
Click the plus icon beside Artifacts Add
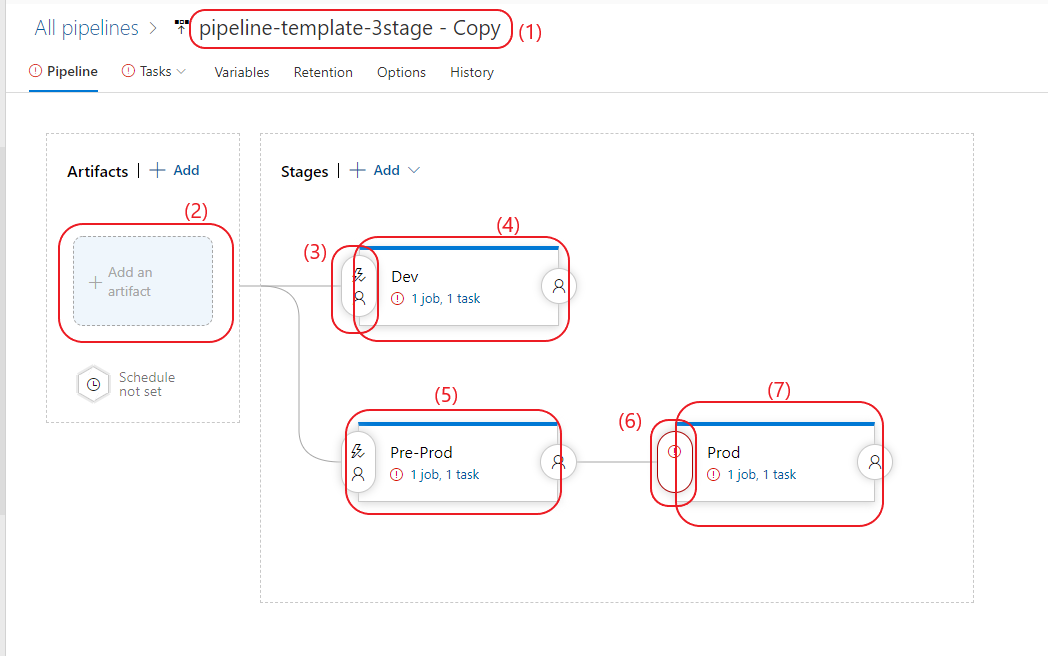coord(157,171)
